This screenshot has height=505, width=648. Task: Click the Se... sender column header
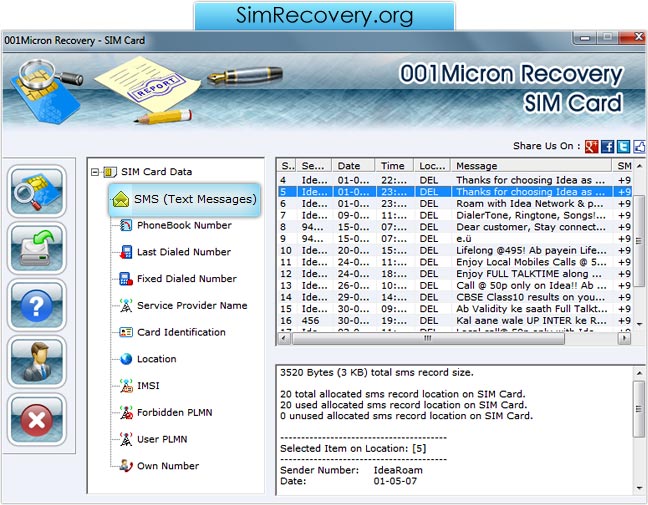tap(314, 166)
